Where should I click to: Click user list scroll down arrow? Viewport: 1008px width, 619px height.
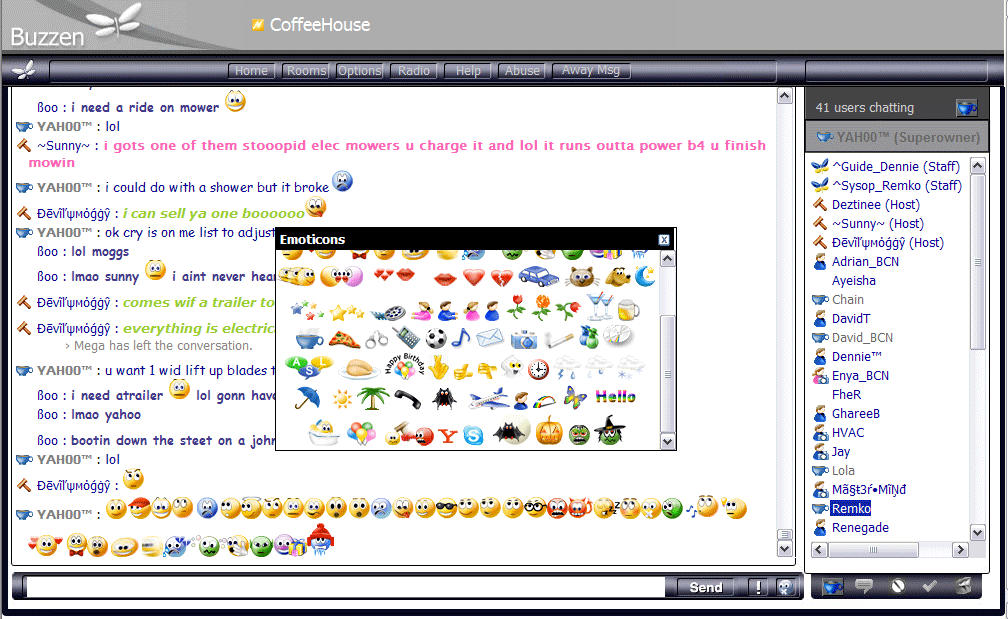pos(977,532)
